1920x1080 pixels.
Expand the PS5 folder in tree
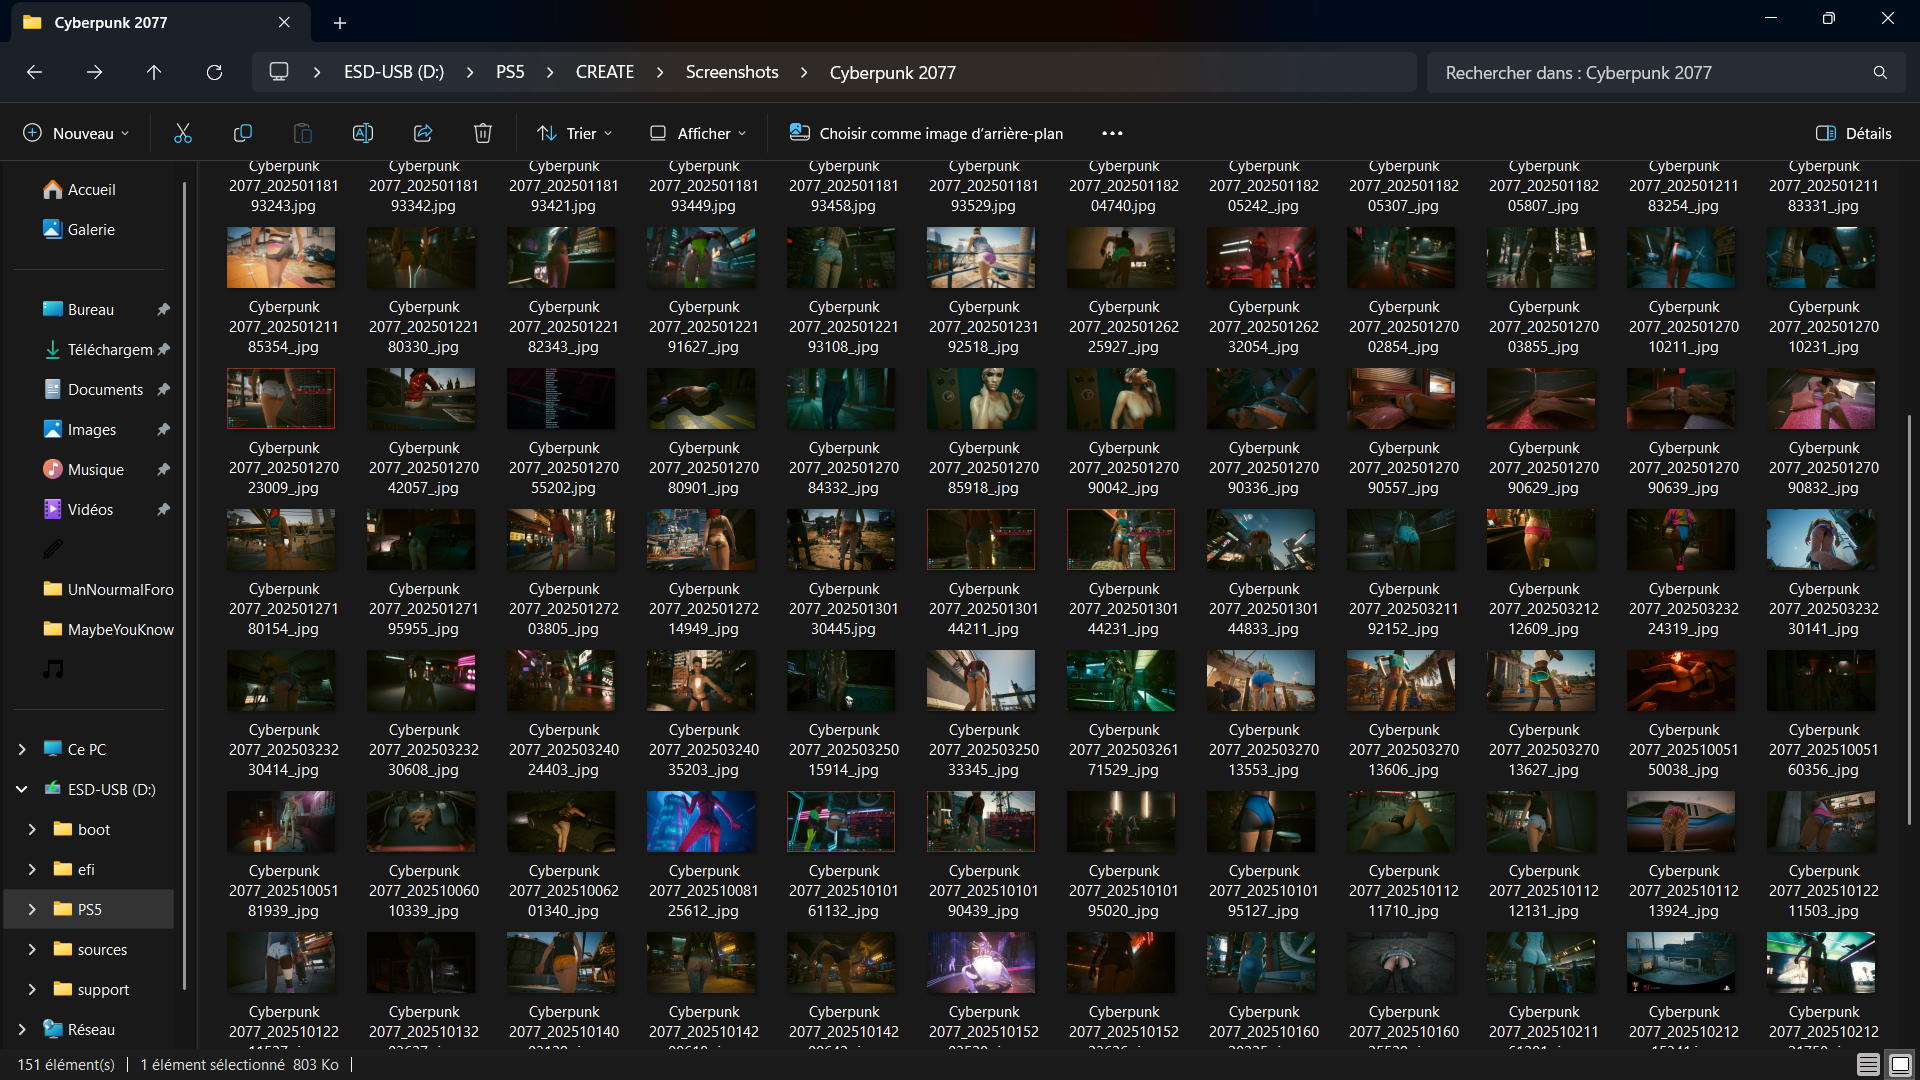tap(32, 909)
